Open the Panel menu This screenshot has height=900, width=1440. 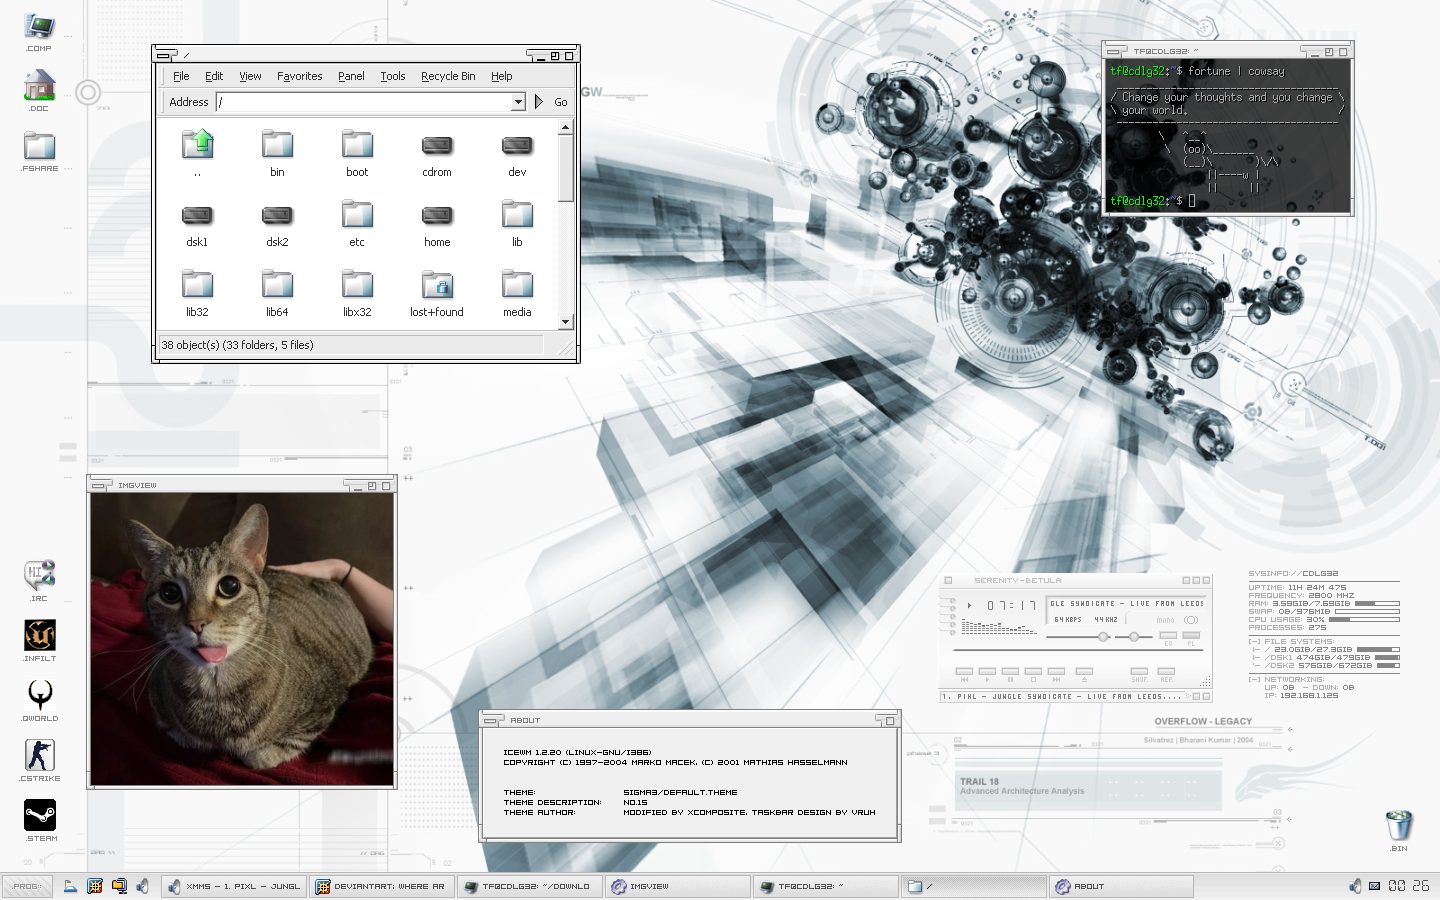(x=351, y=76)
